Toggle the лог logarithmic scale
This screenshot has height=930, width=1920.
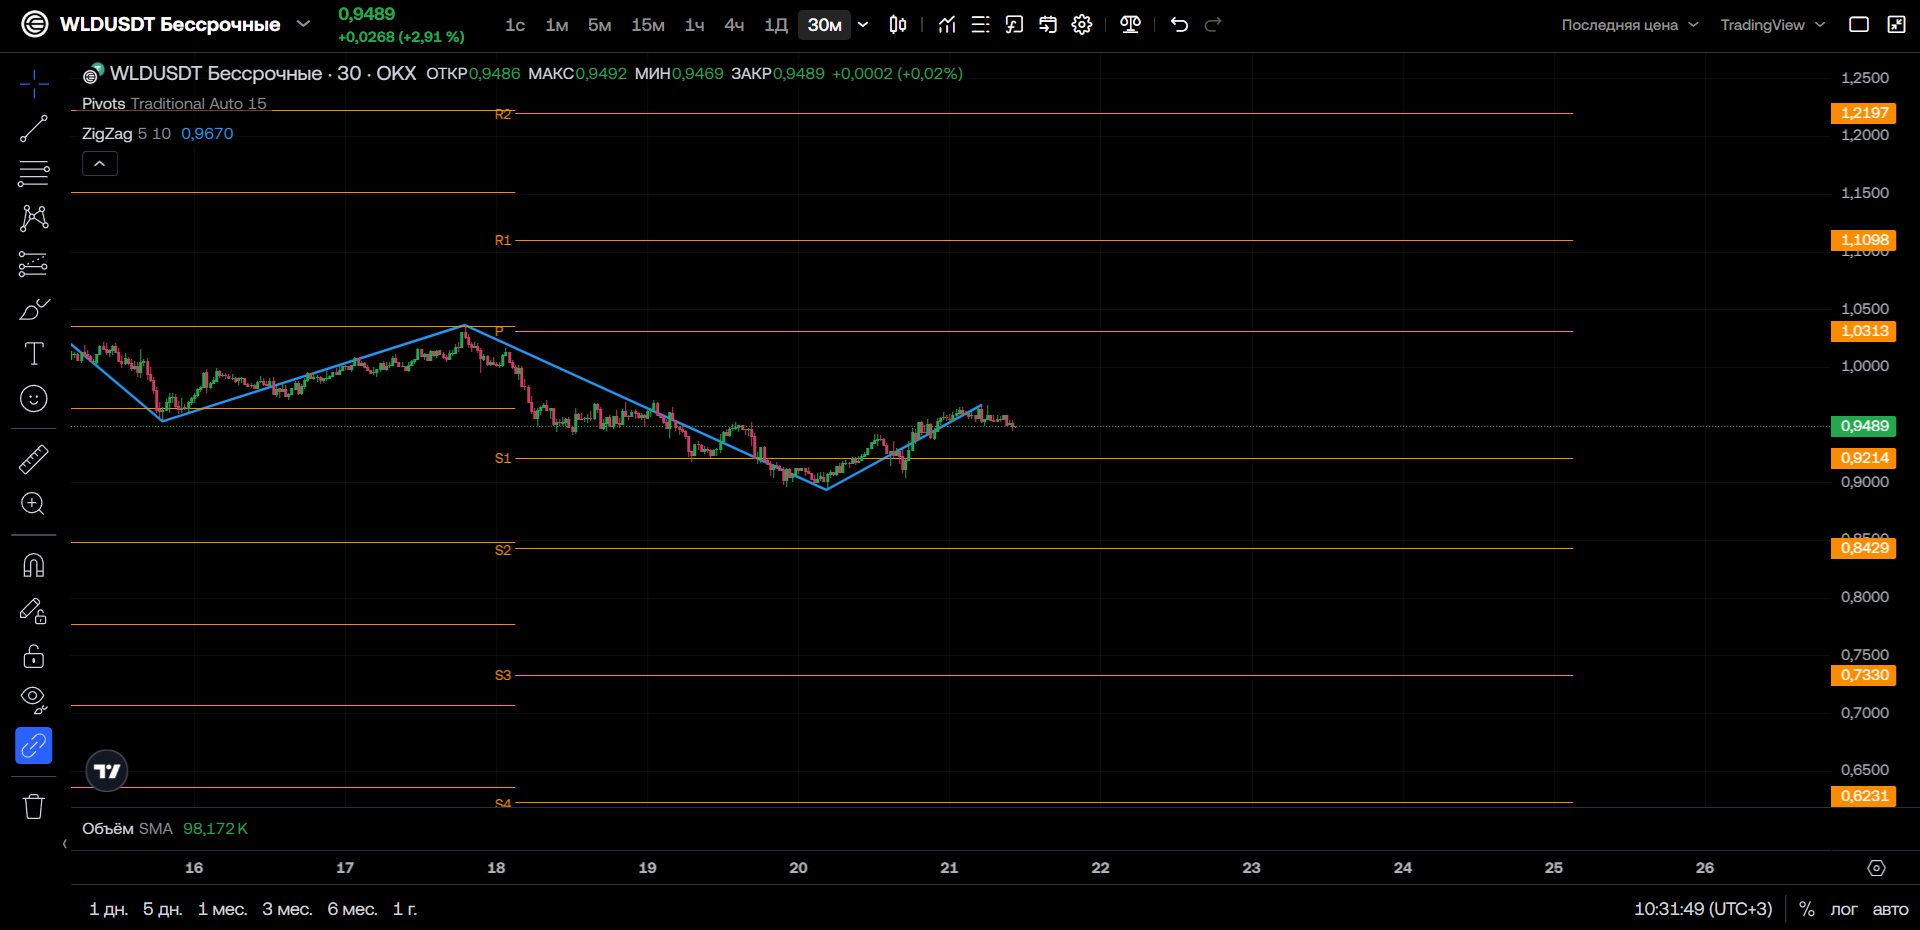[x=1843, y=909]
